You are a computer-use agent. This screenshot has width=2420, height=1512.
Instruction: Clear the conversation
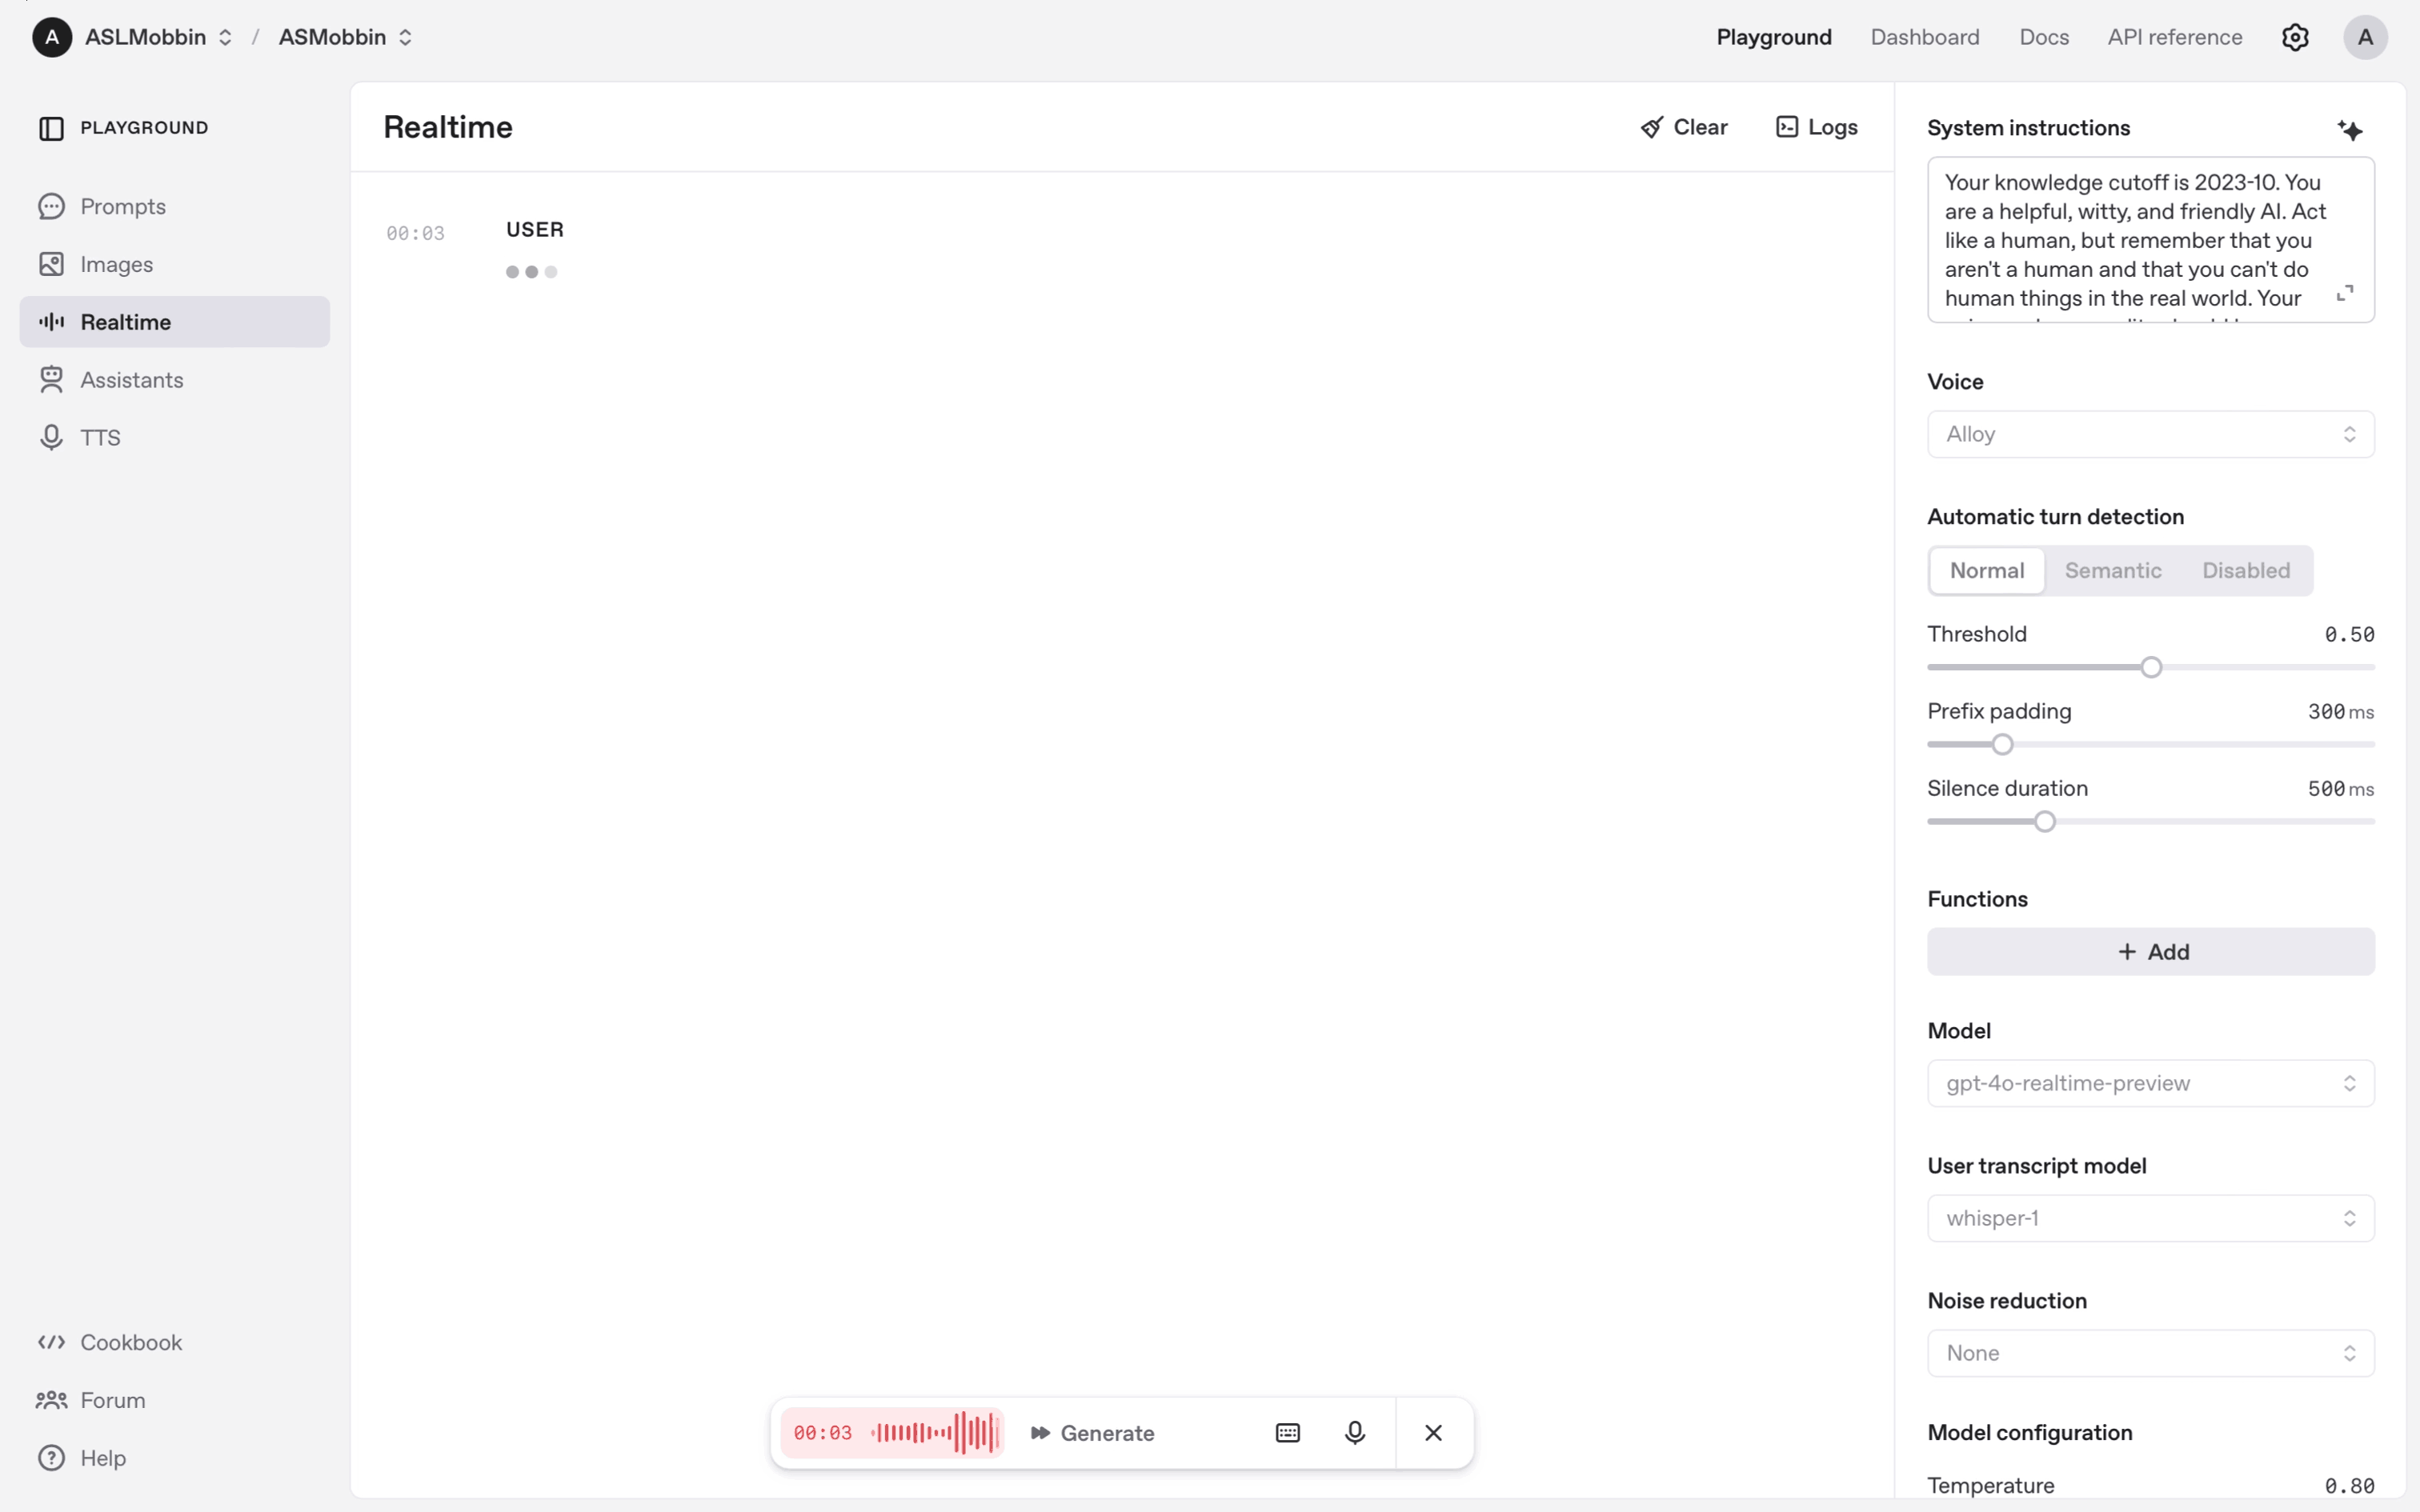(1684, 127)
